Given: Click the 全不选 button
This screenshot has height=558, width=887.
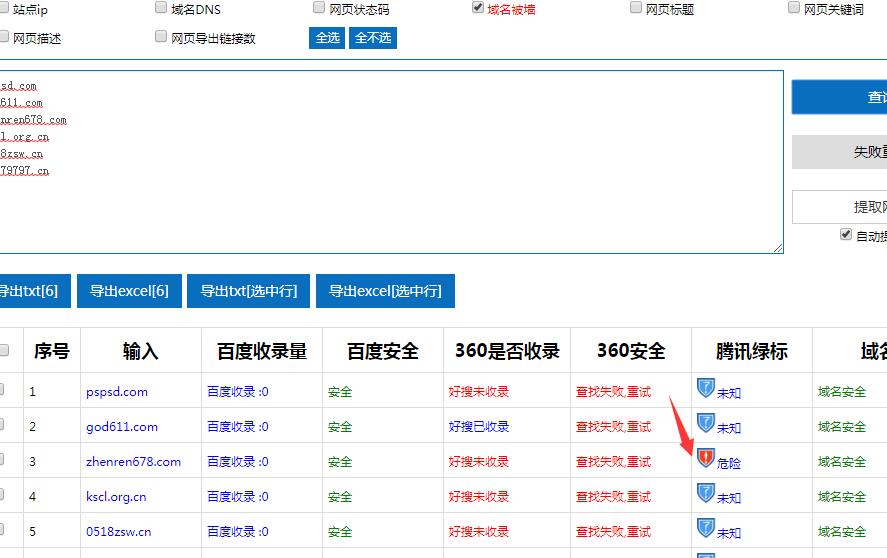Looking at the screenshot, I should (373, 38).
